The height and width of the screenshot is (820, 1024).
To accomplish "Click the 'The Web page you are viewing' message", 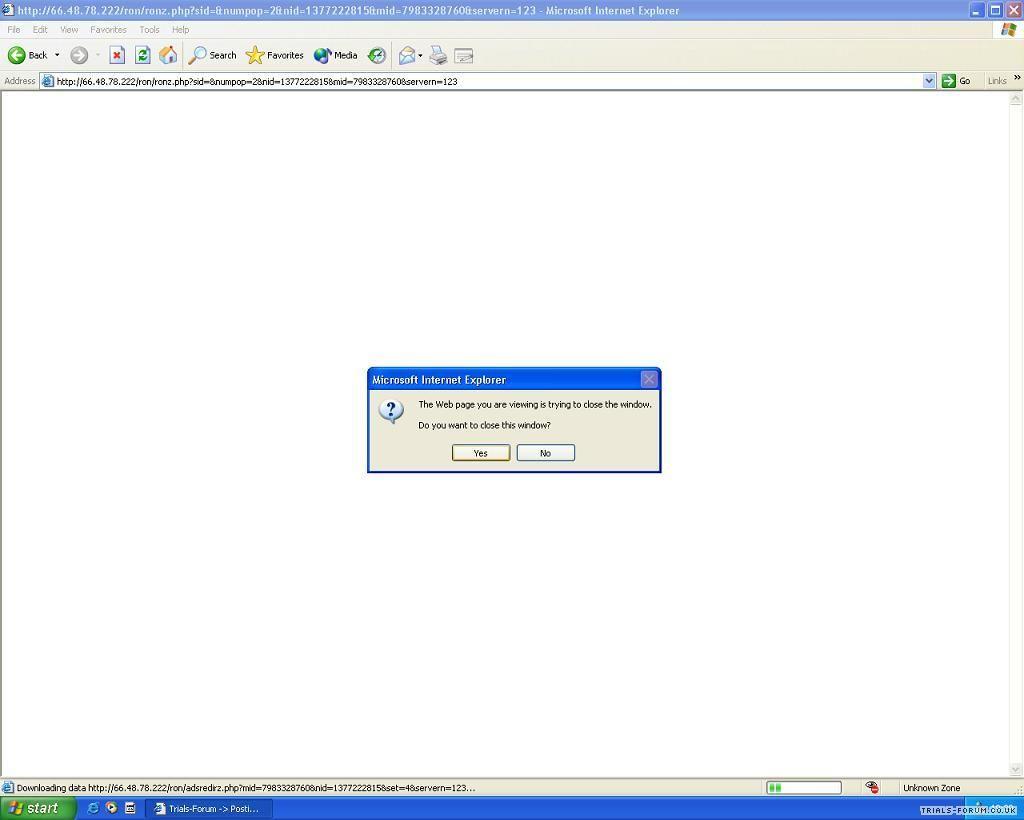I will (535, 405).
